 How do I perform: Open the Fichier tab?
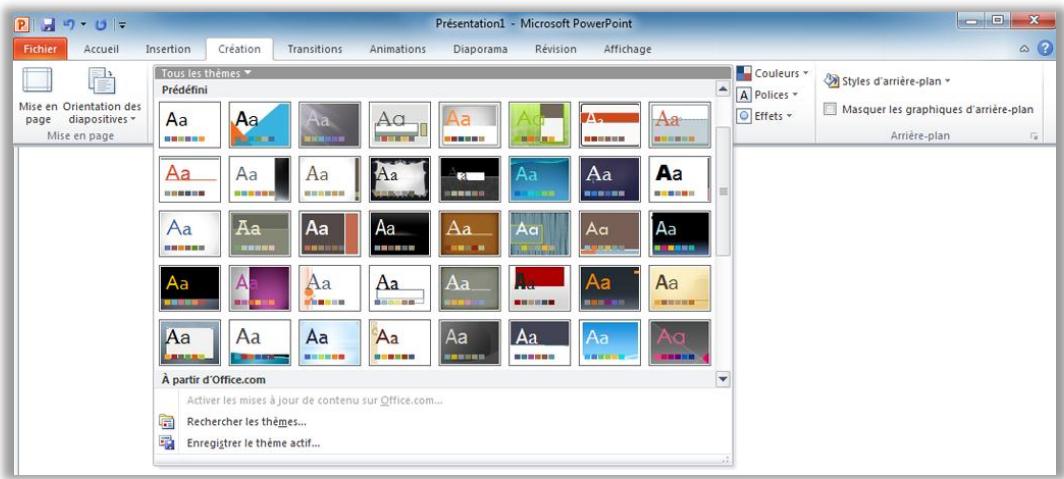pyautogui.click(x=40, y=49)
